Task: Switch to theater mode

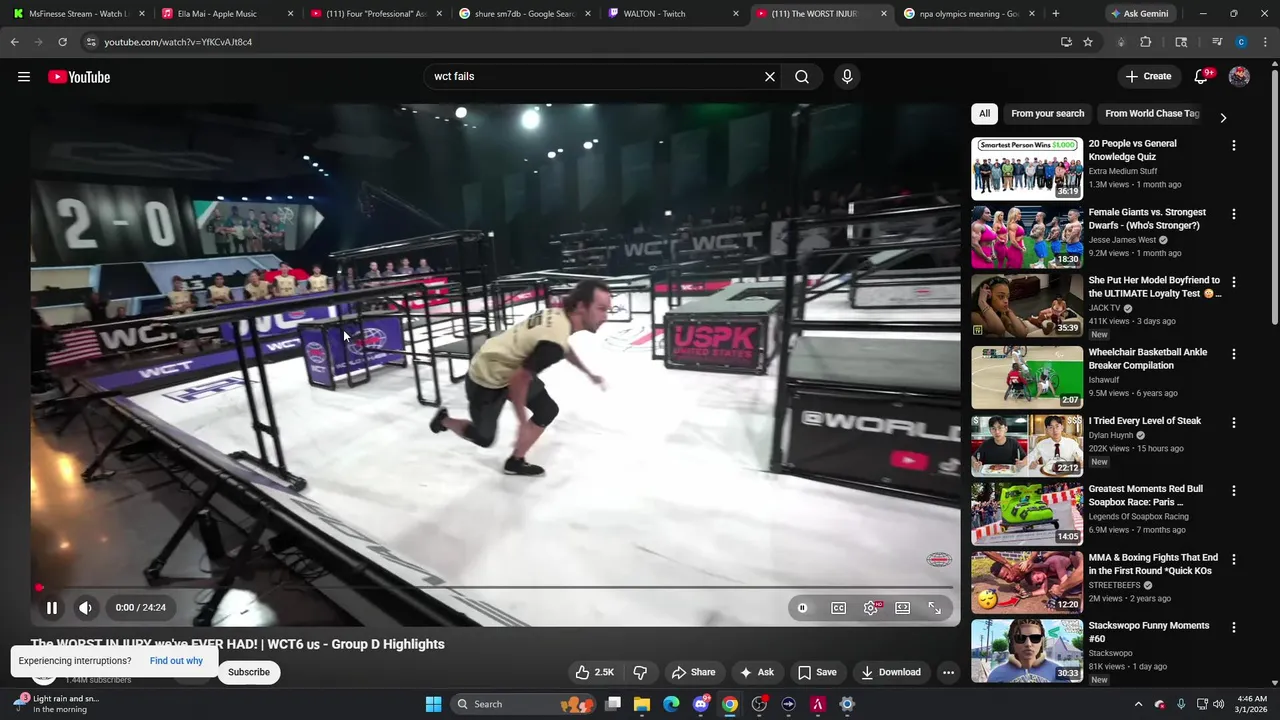Action: (x=903, y=607)
